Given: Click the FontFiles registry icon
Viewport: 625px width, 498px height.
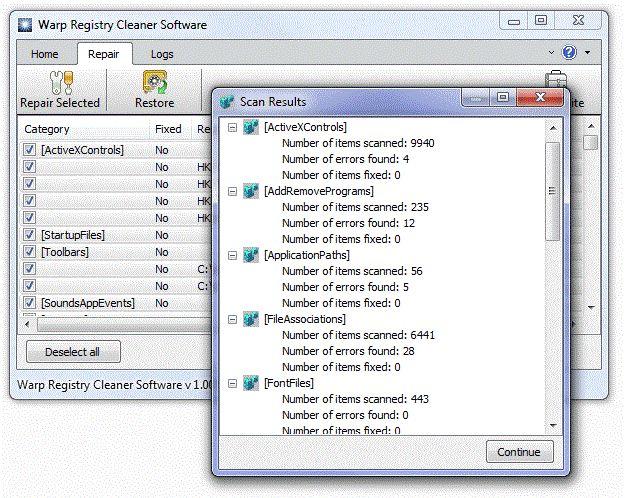Looking at the screenshot, I should pos(251,383).
